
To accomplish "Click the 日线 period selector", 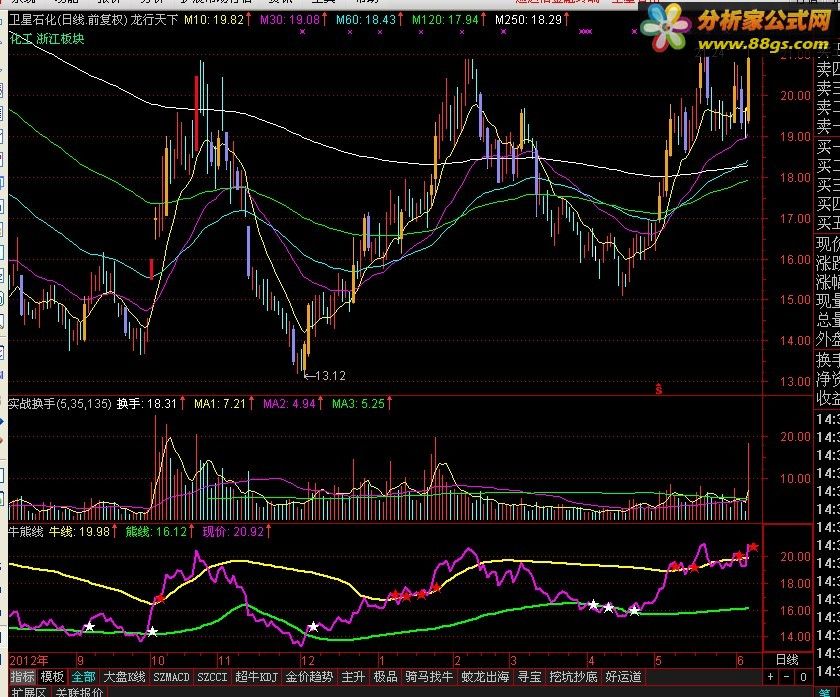I will click(x=788, y=660).
